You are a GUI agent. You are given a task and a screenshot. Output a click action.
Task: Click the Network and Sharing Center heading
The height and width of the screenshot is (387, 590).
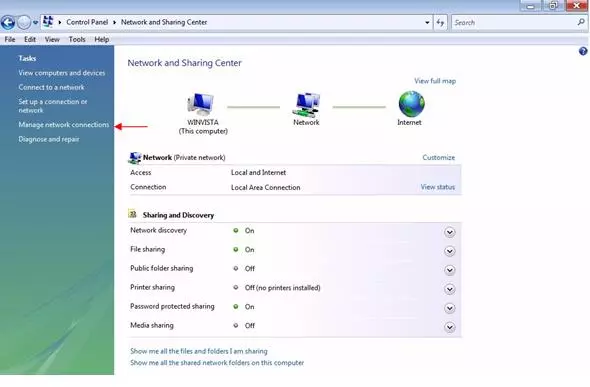(x=184, y=63)
